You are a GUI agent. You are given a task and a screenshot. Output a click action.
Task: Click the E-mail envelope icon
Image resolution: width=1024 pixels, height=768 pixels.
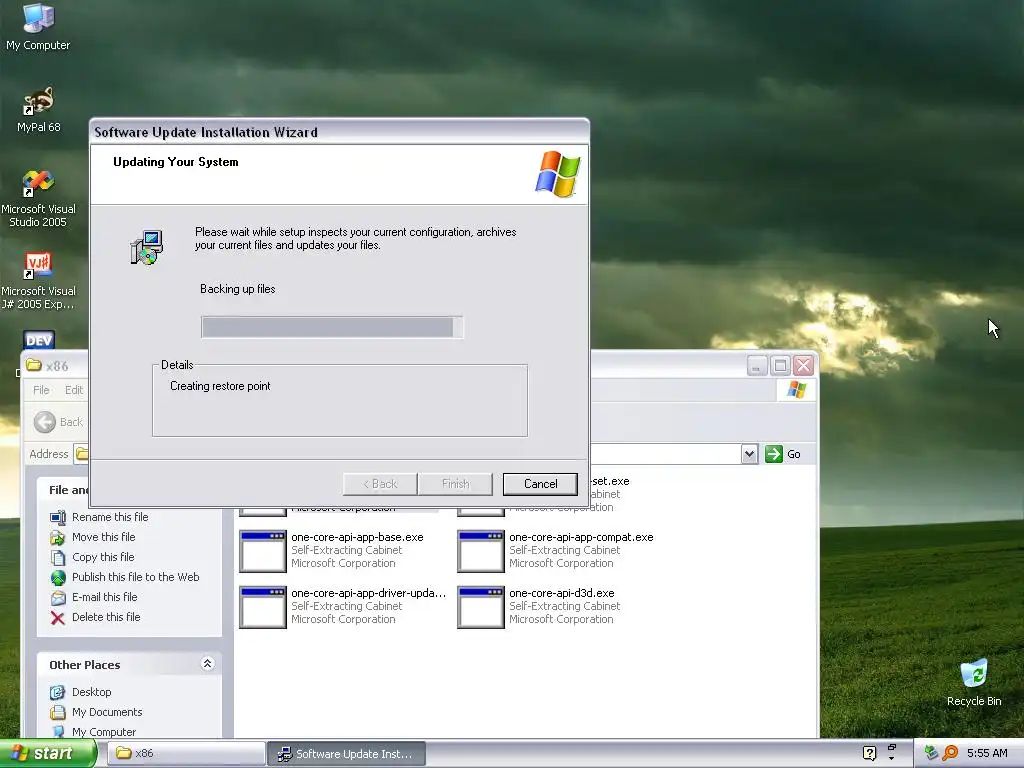pos(58,598)
